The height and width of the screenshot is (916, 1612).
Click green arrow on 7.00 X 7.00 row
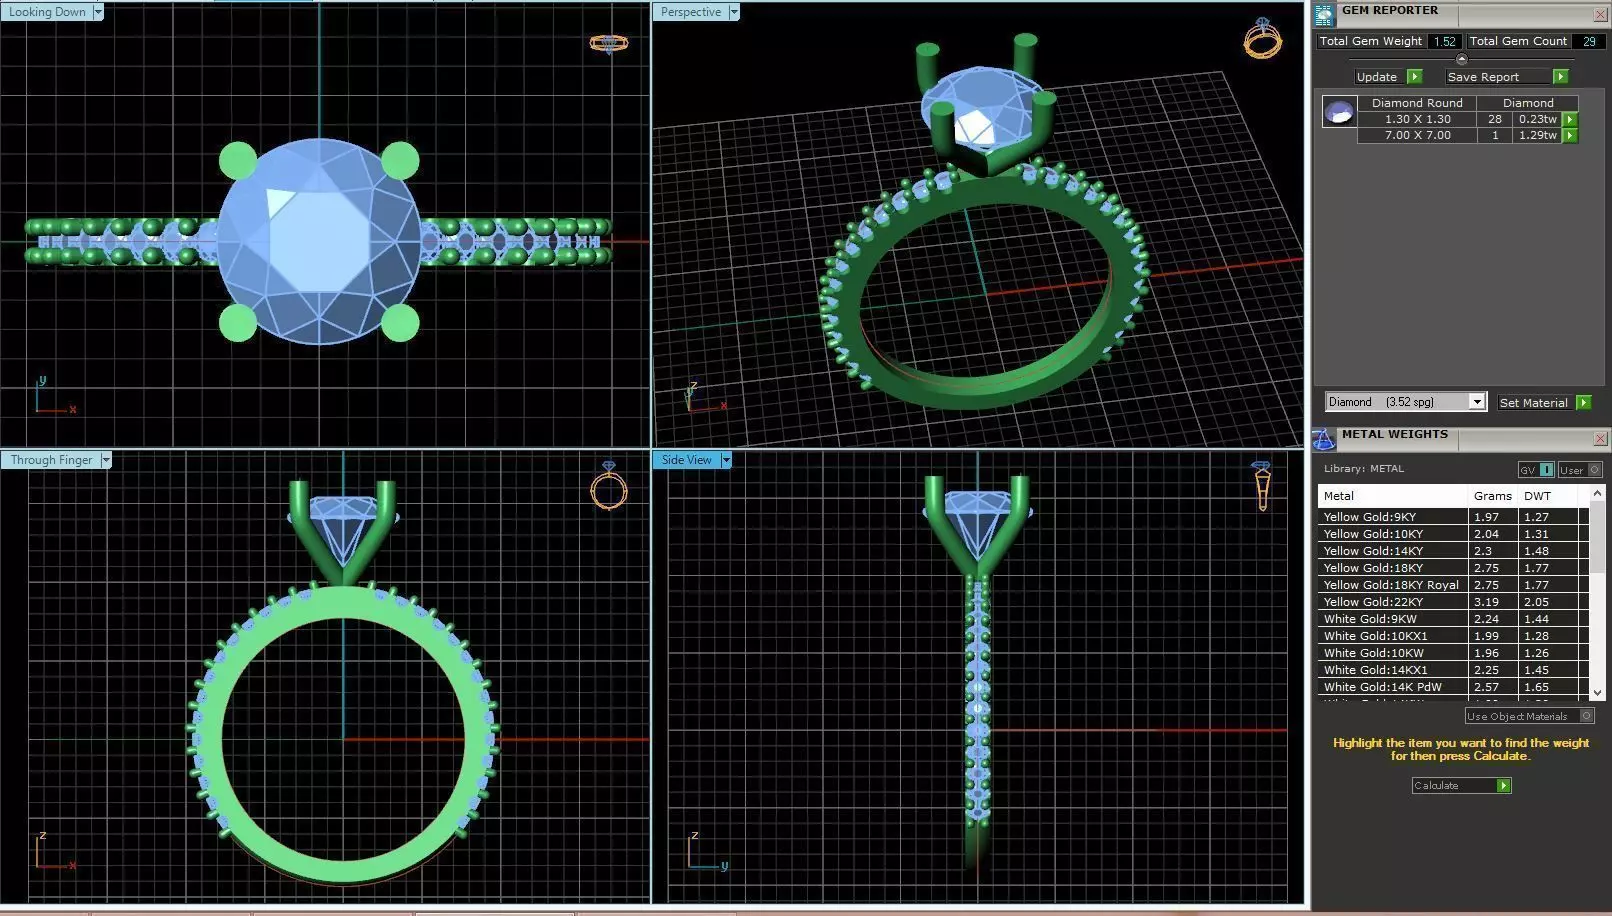pyautogui.click(x=1570, y=135)
